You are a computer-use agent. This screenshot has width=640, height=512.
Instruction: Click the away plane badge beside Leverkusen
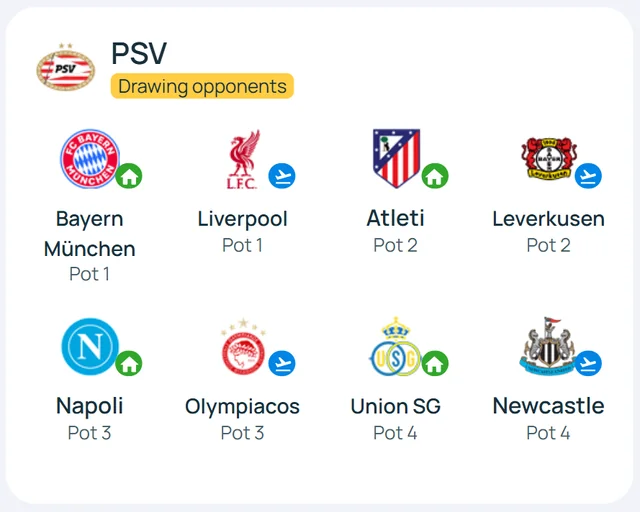point(588,176)
